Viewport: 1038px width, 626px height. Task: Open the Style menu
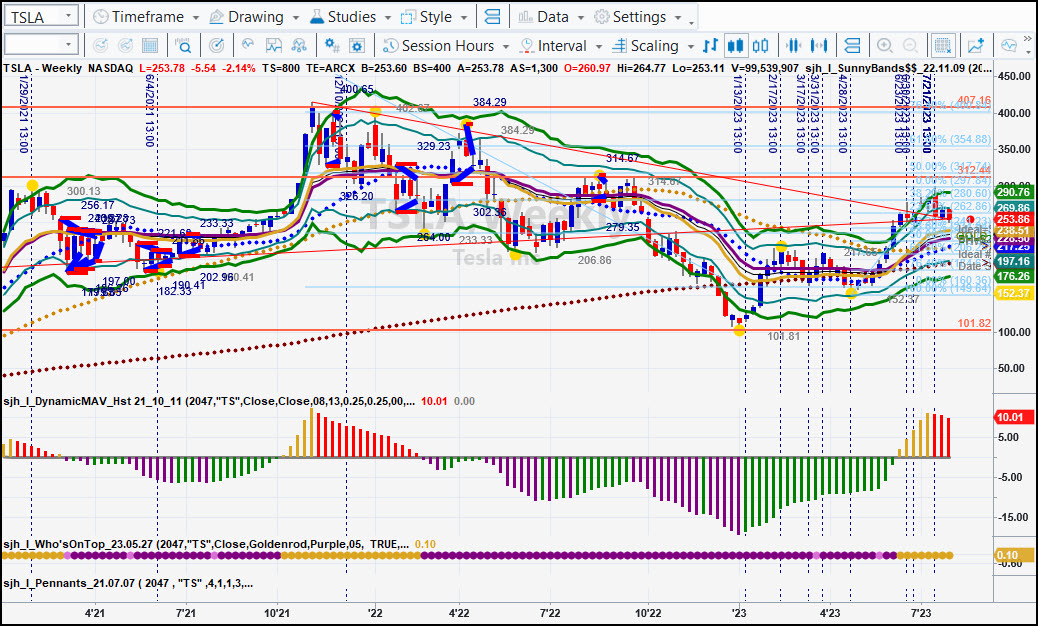[434, 17]
